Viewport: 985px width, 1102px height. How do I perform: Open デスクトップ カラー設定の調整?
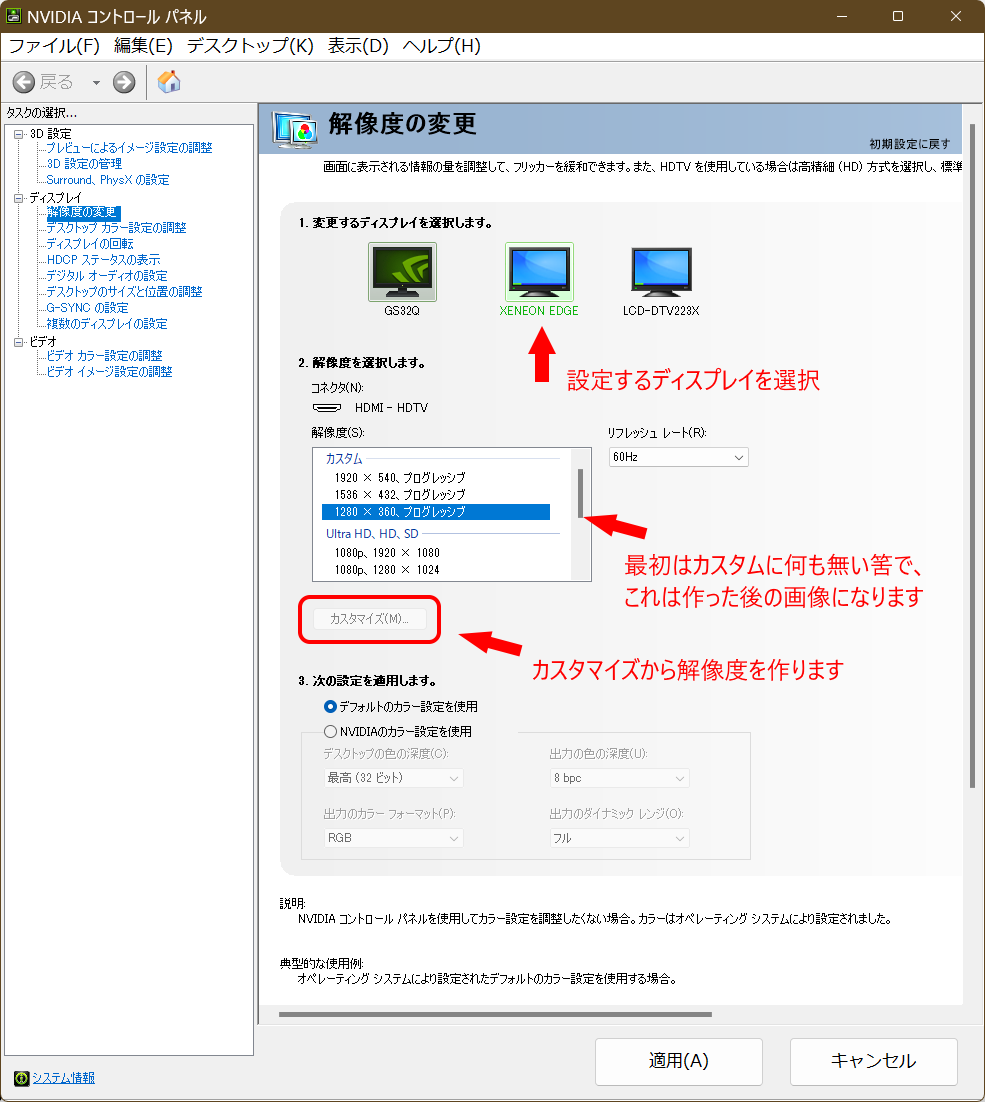click(x=117, y=228)
